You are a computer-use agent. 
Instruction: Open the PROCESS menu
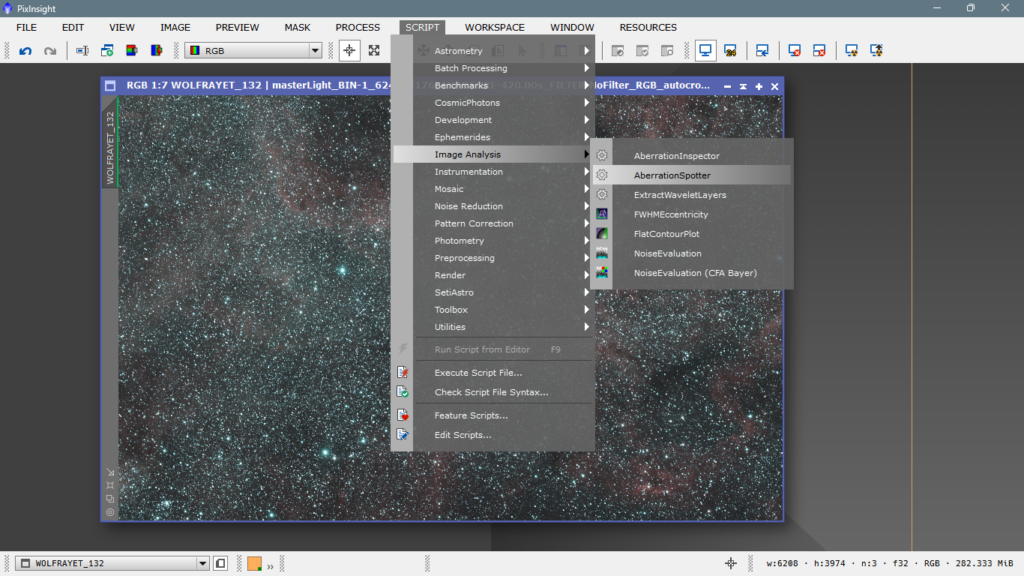coord(357,27)
